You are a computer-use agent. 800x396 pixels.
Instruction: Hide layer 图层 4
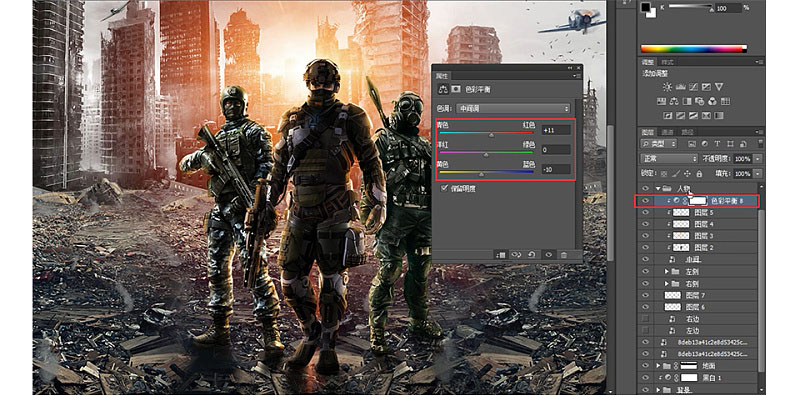click(x=645, y=224)
